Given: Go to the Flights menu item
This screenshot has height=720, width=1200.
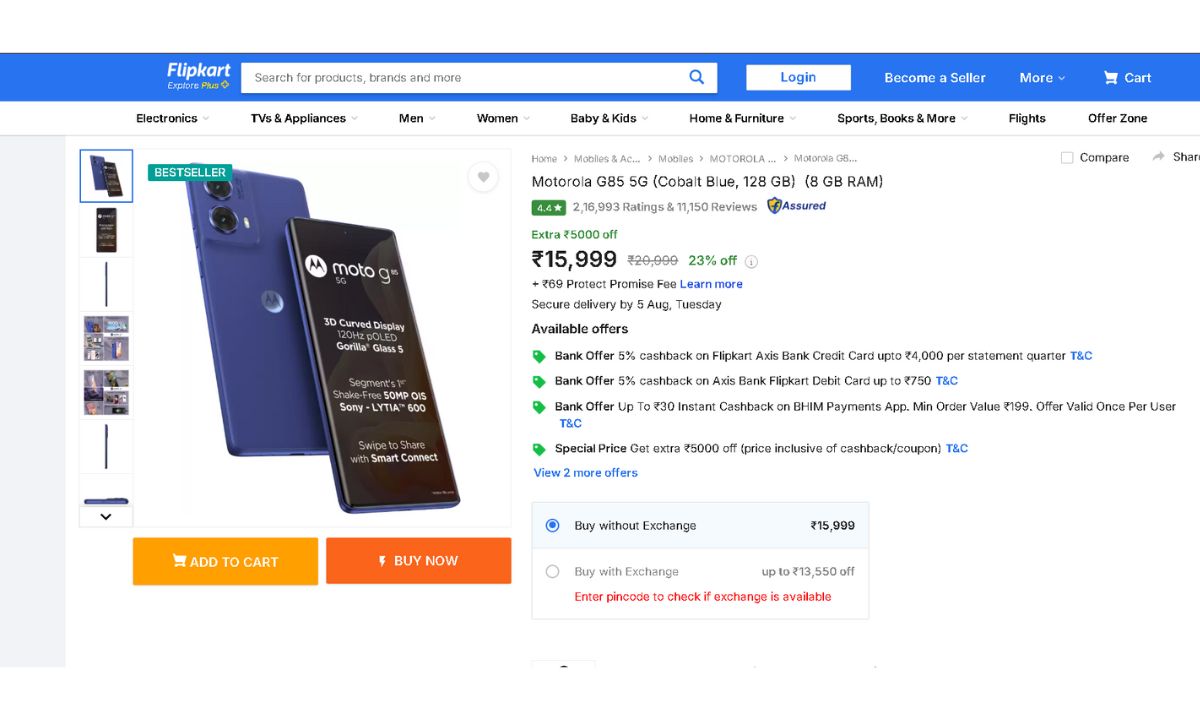Looking at the screenshot, I should click(1026, 118).
